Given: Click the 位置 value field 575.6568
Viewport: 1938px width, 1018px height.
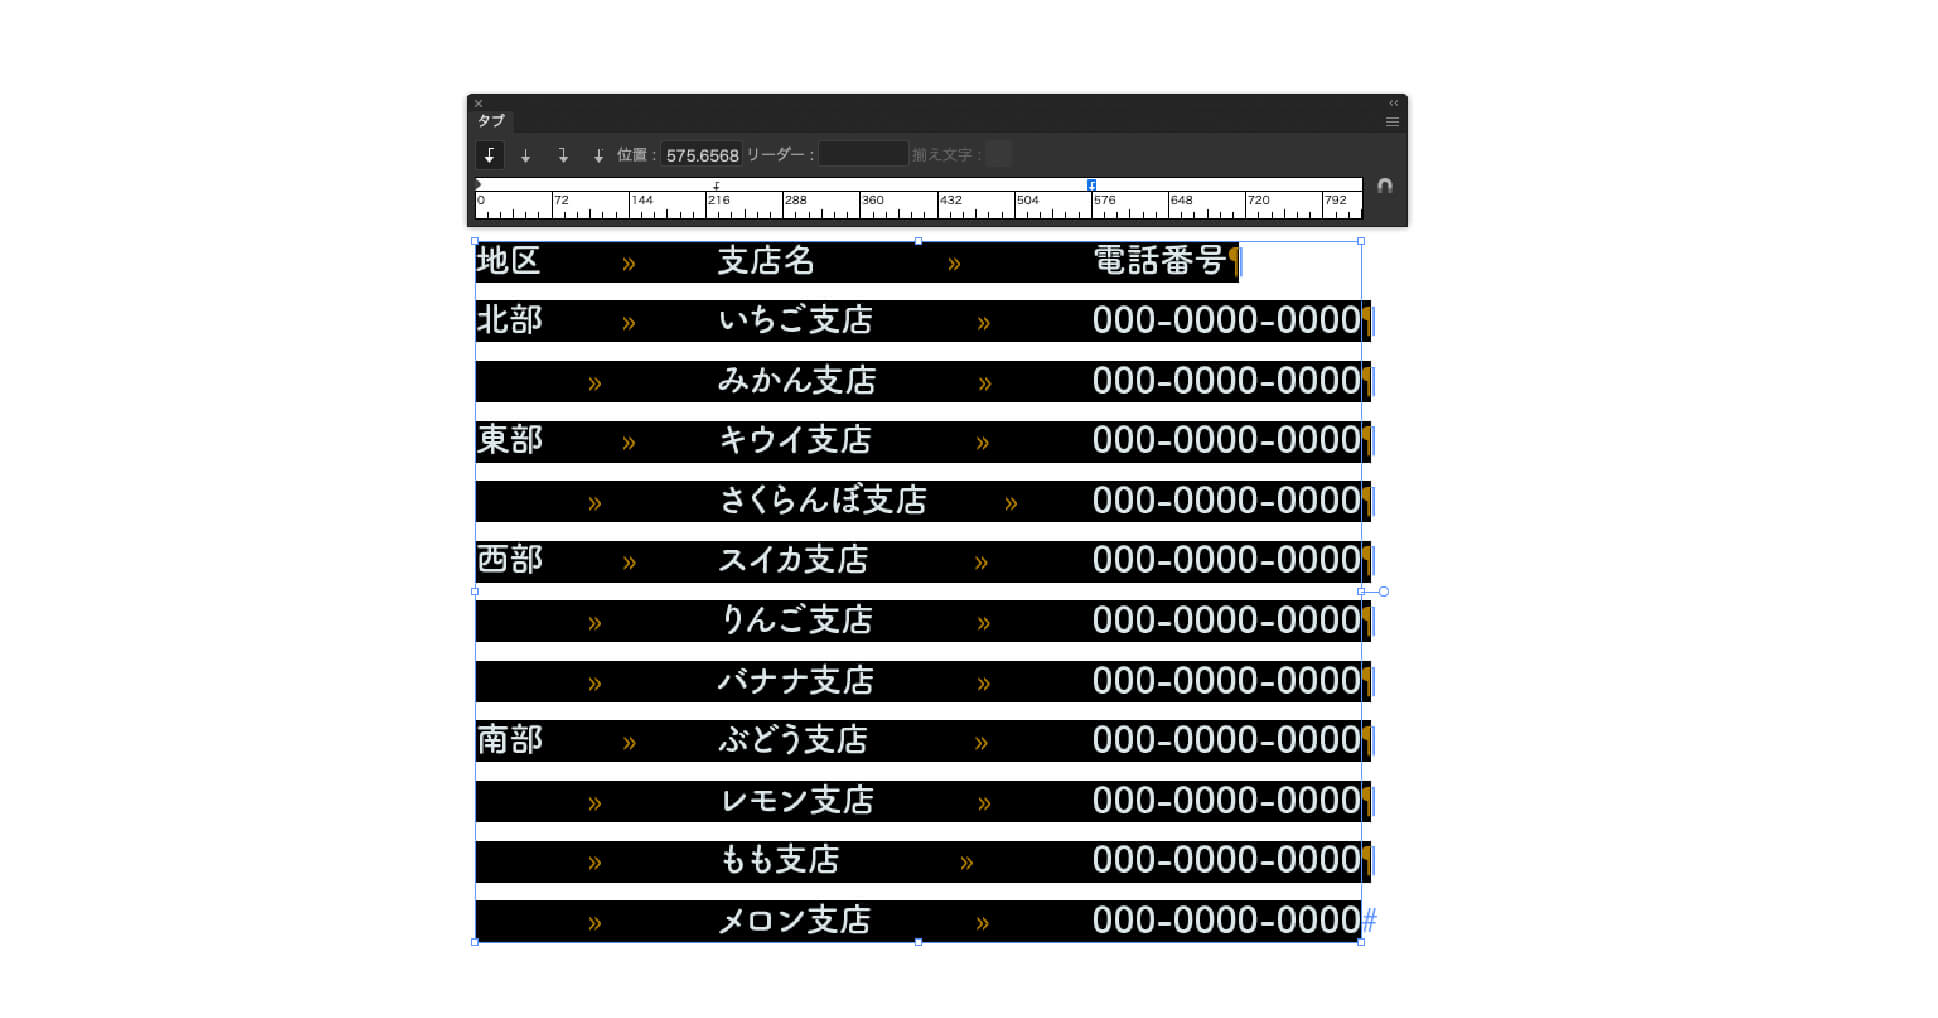Looking at the screenshot, I should (x=702, y=155).
